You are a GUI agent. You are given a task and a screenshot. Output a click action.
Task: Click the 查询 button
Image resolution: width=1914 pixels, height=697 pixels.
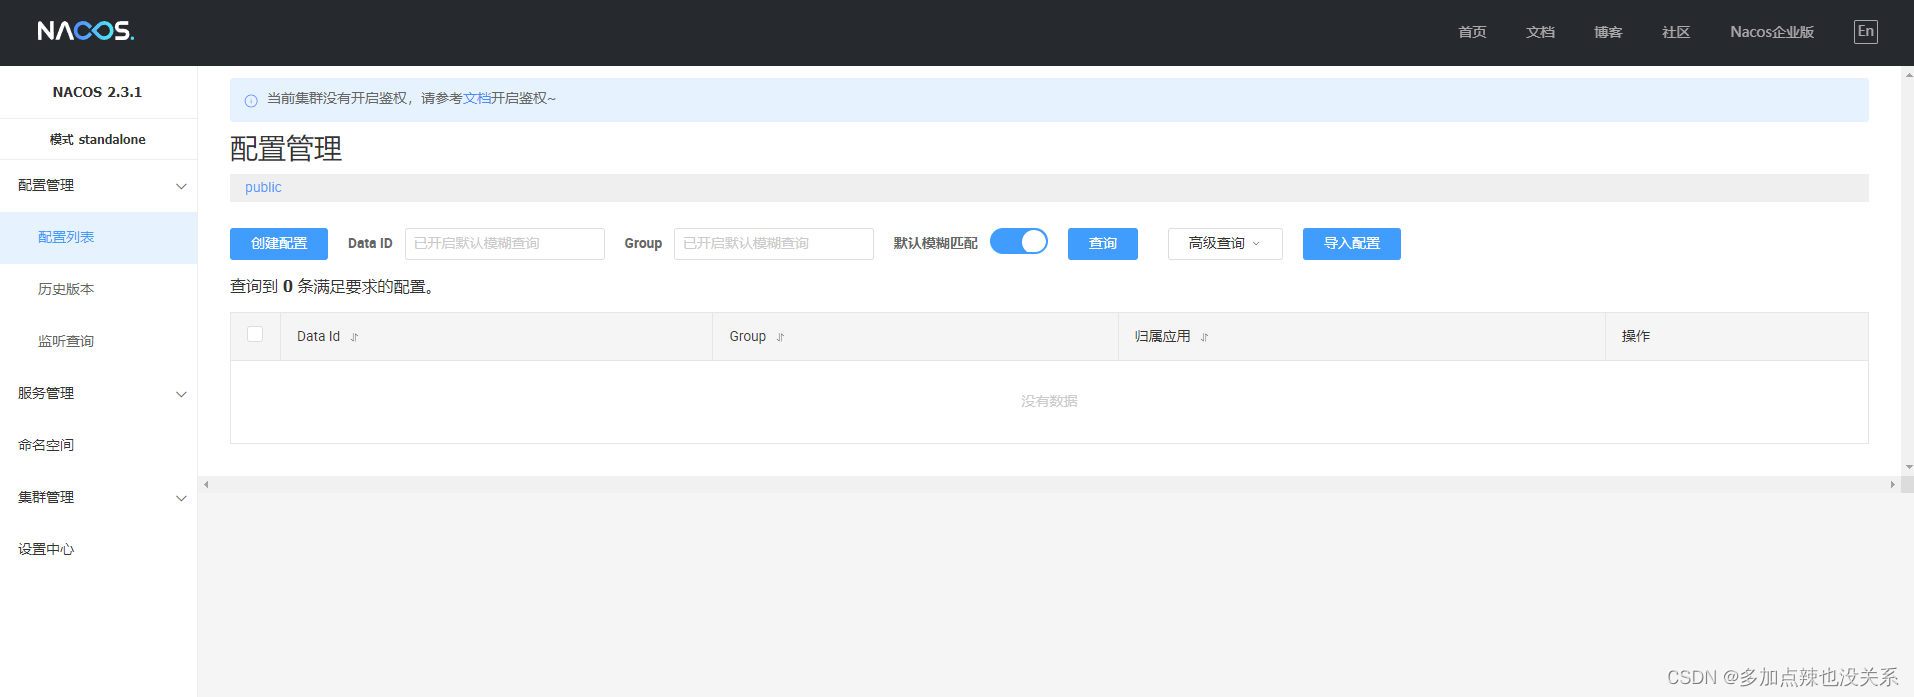[1103, 243]
